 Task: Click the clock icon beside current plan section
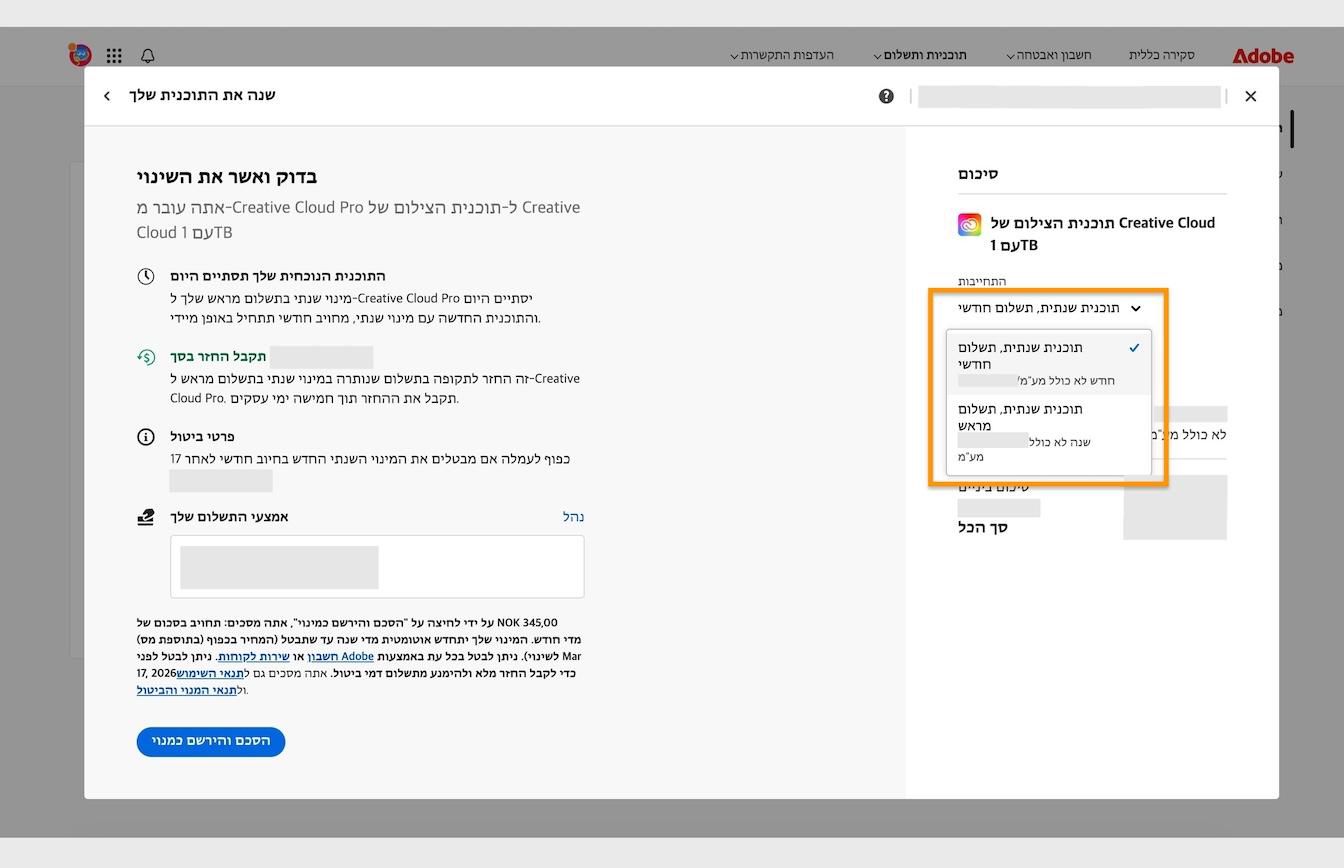click(146, 276)
